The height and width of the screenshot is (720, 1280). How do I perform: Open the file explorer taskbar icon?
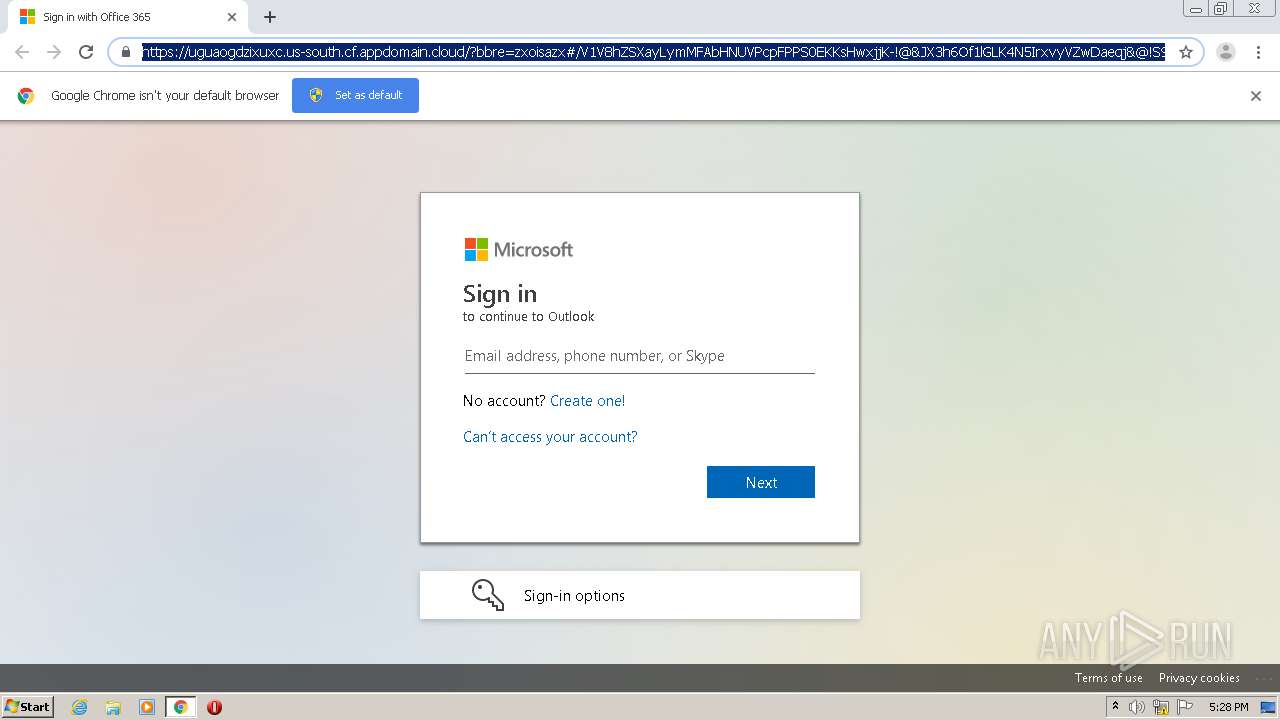click(x=113, y=707)
